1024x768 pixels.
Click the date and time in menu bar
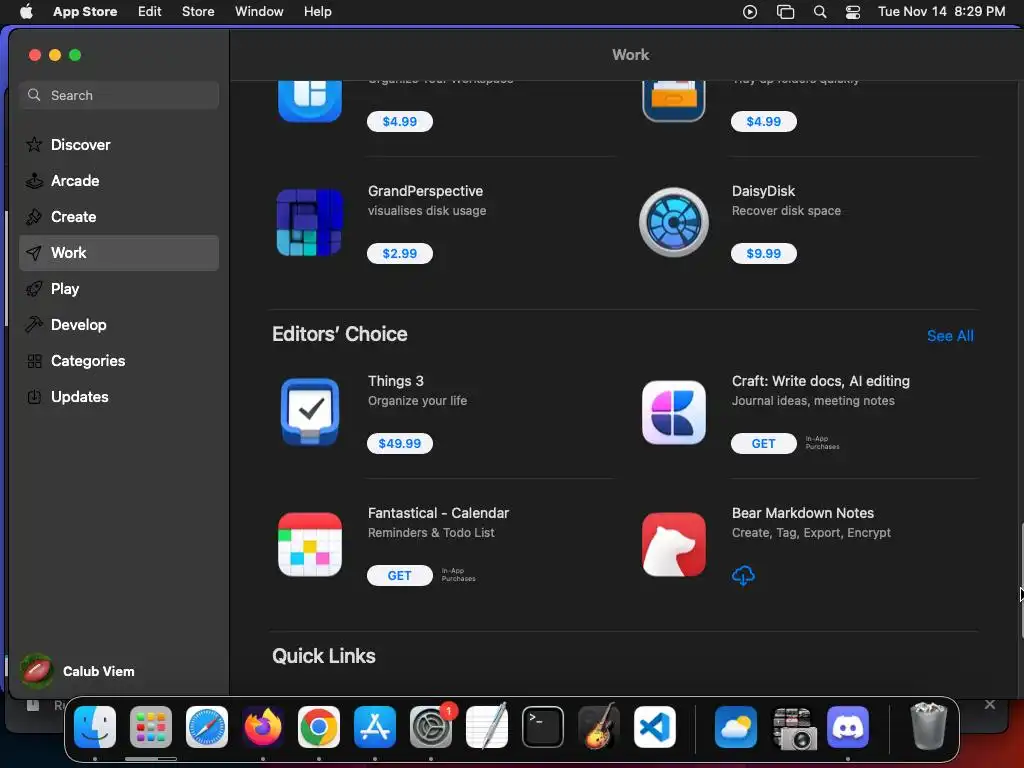(941, 12)
